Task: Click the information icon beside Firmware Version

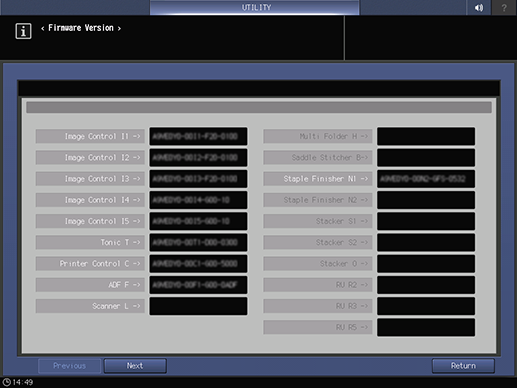Action: (x=23, y=31)
